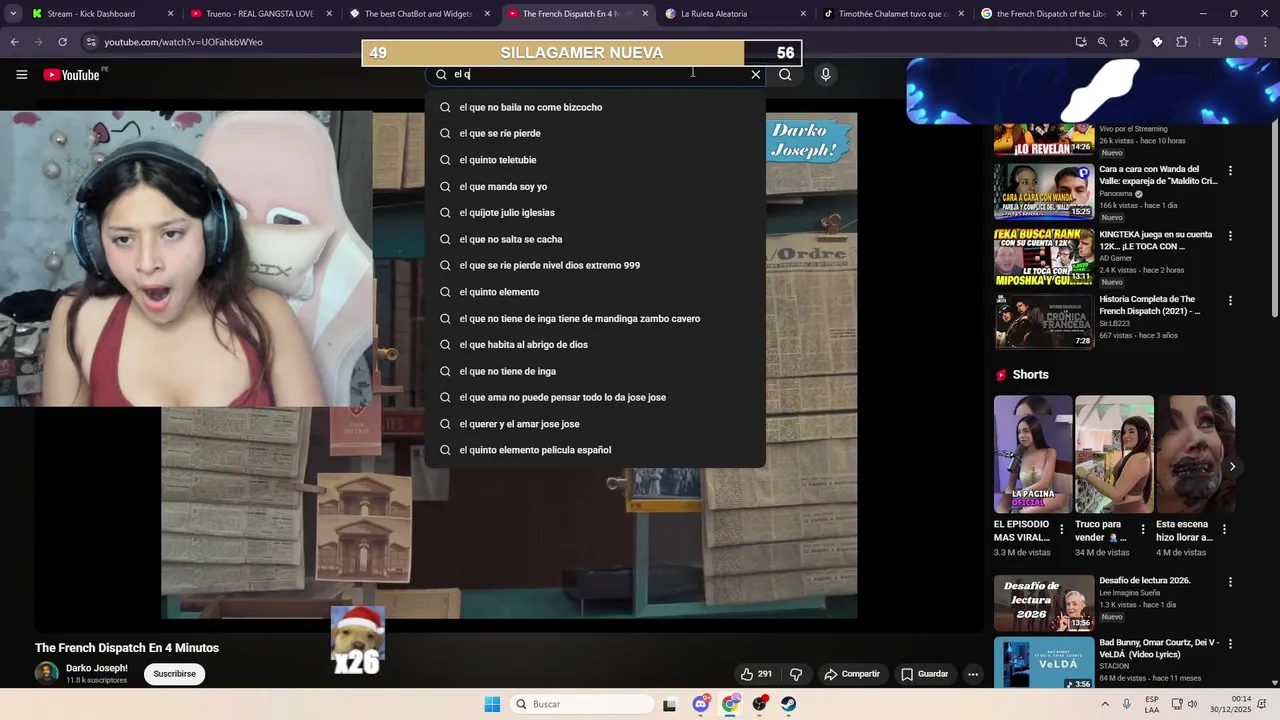Save video with Guardar button

tap(925, 674)
